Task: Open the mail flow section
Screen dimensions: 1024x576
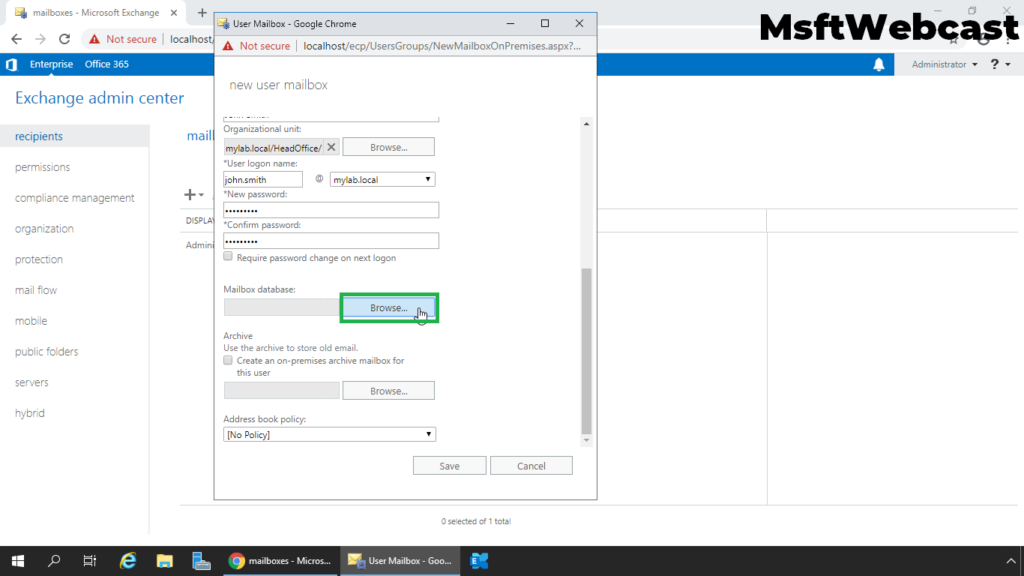Action: click(x=36, y=289)
